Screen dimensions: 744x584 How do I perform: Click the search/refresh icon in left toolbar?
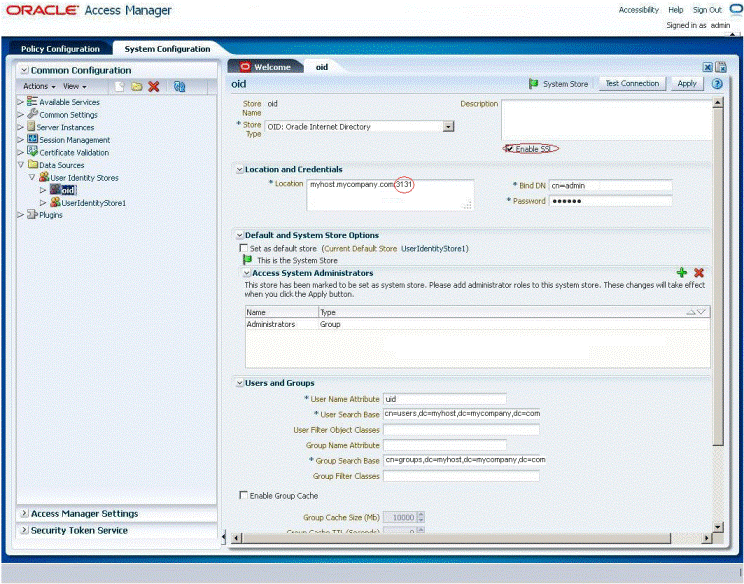click(x=179, y=86)
